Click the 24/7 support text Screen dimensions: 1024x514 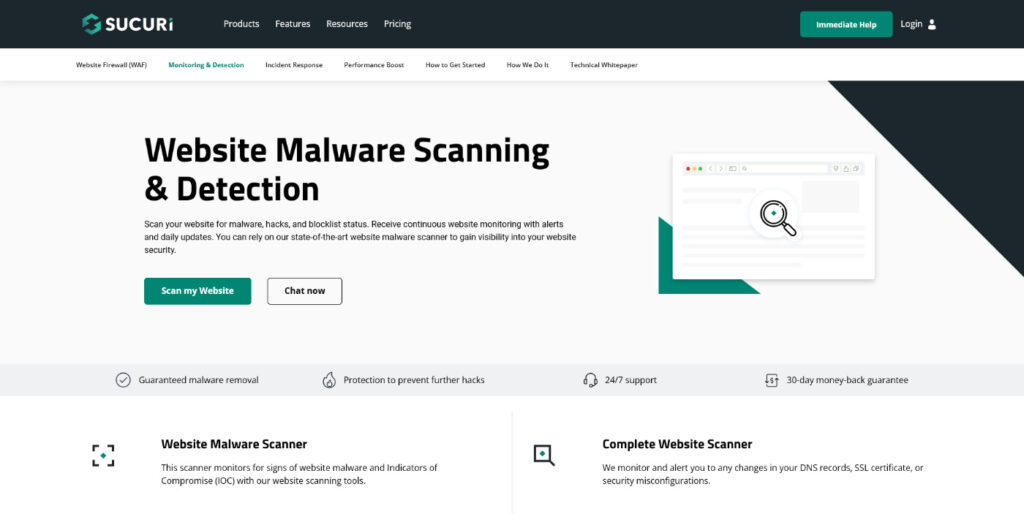click(631, 380)
